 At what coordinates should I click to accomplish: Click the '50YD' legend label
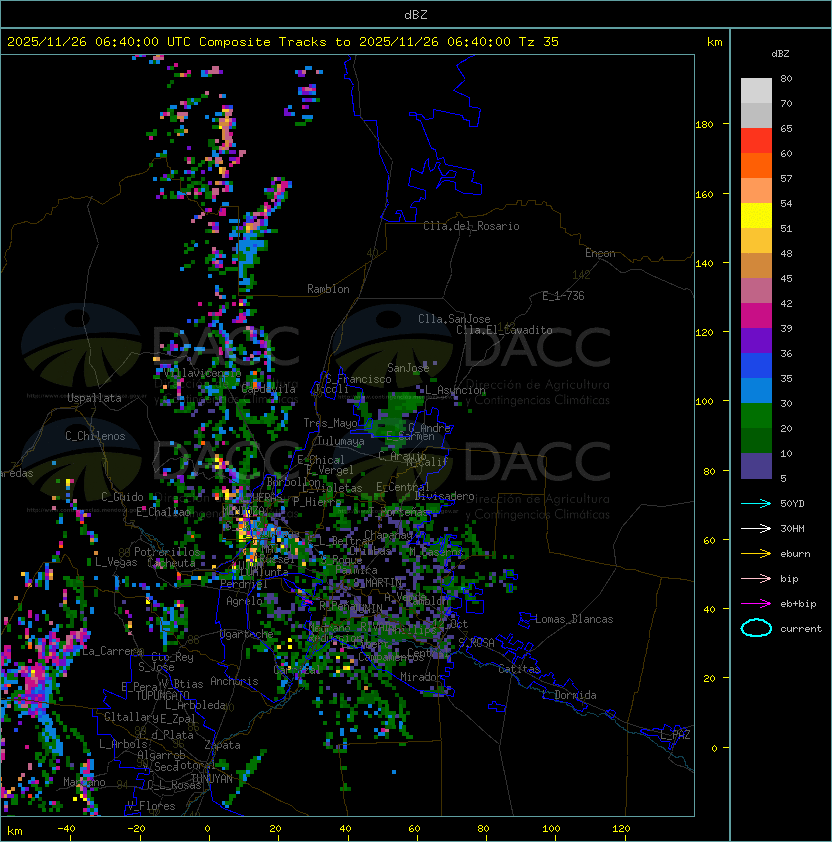(792, 503)
